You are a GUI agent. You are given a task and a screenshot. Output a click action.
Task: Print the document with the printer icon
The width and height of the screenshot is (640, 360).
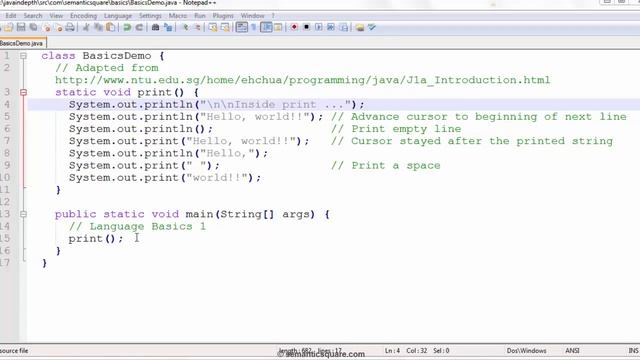coord(70,27)
